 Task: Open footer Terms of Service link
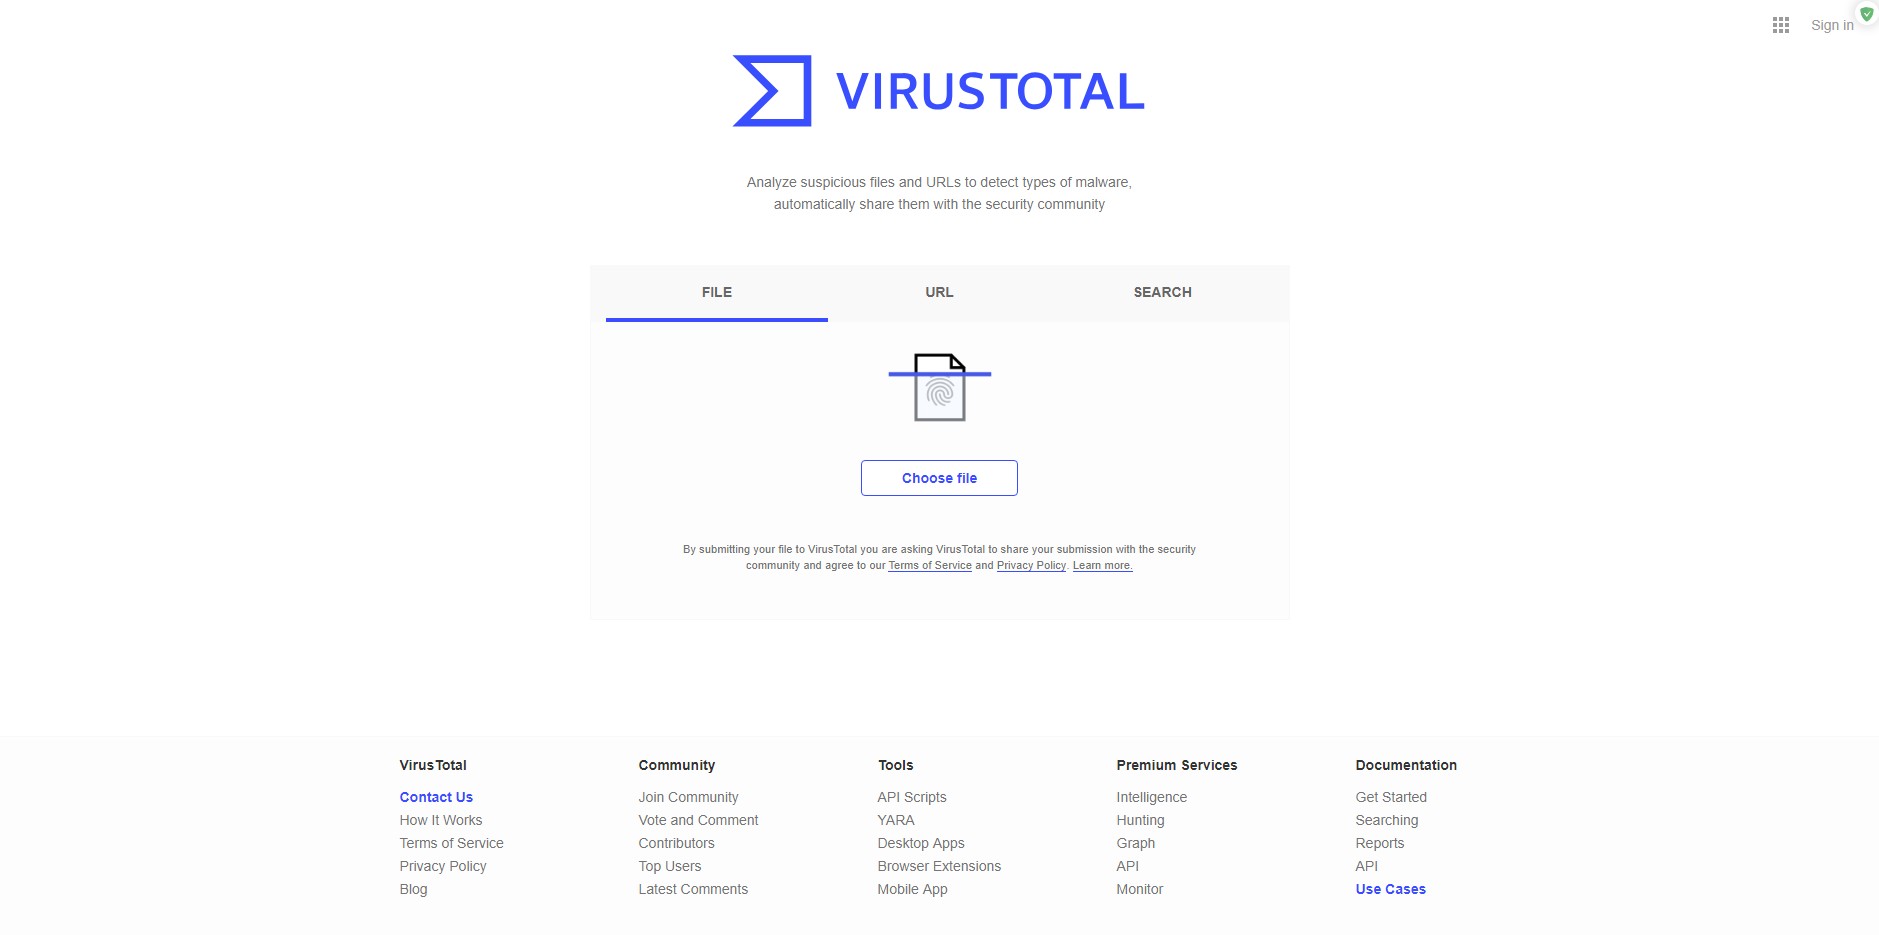click(x=452, y=843)
